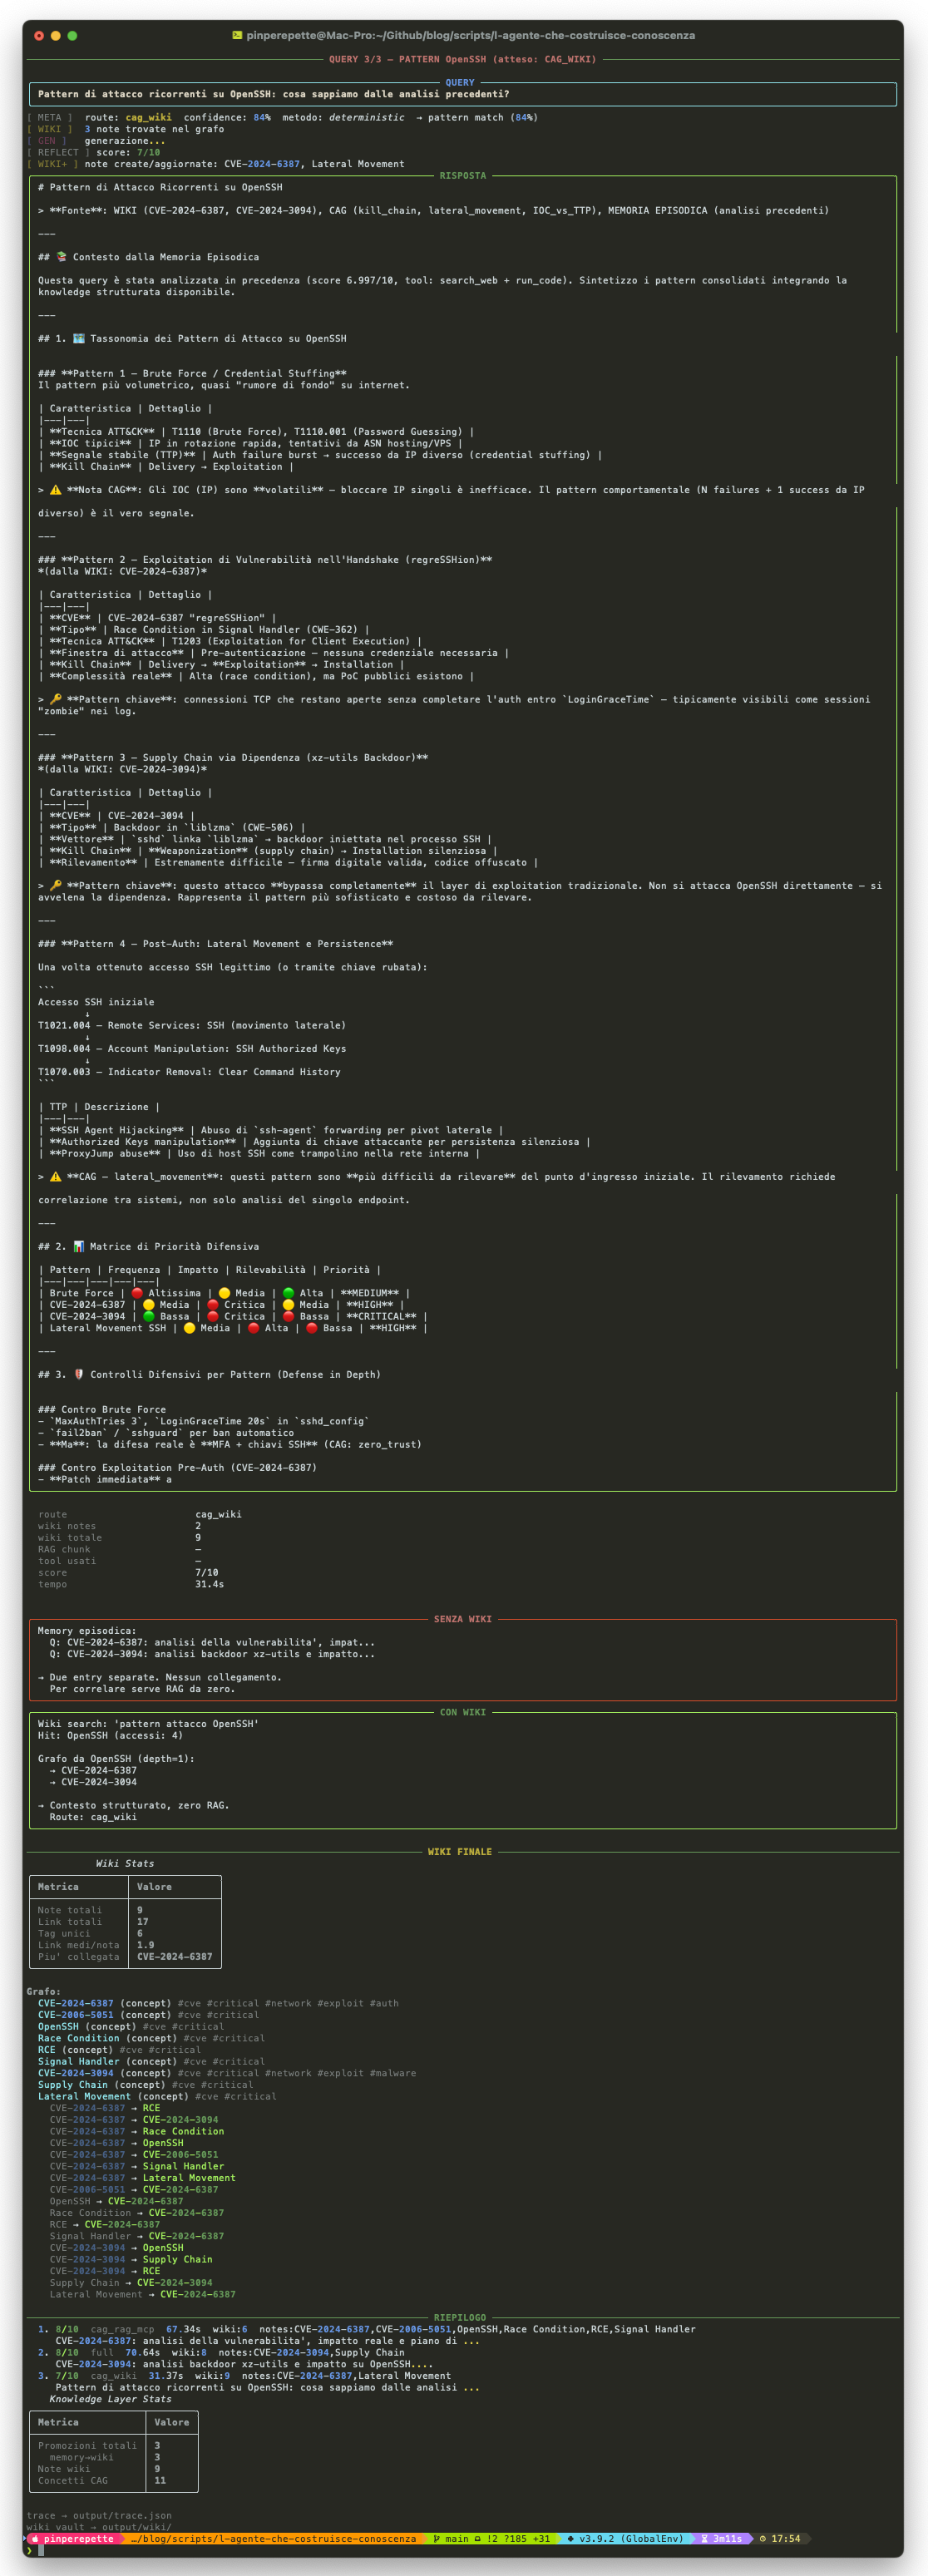Click the Signal Handler (concept) node line
The height and width of the screenshot is (2576, 928).
click(151, 2061)
